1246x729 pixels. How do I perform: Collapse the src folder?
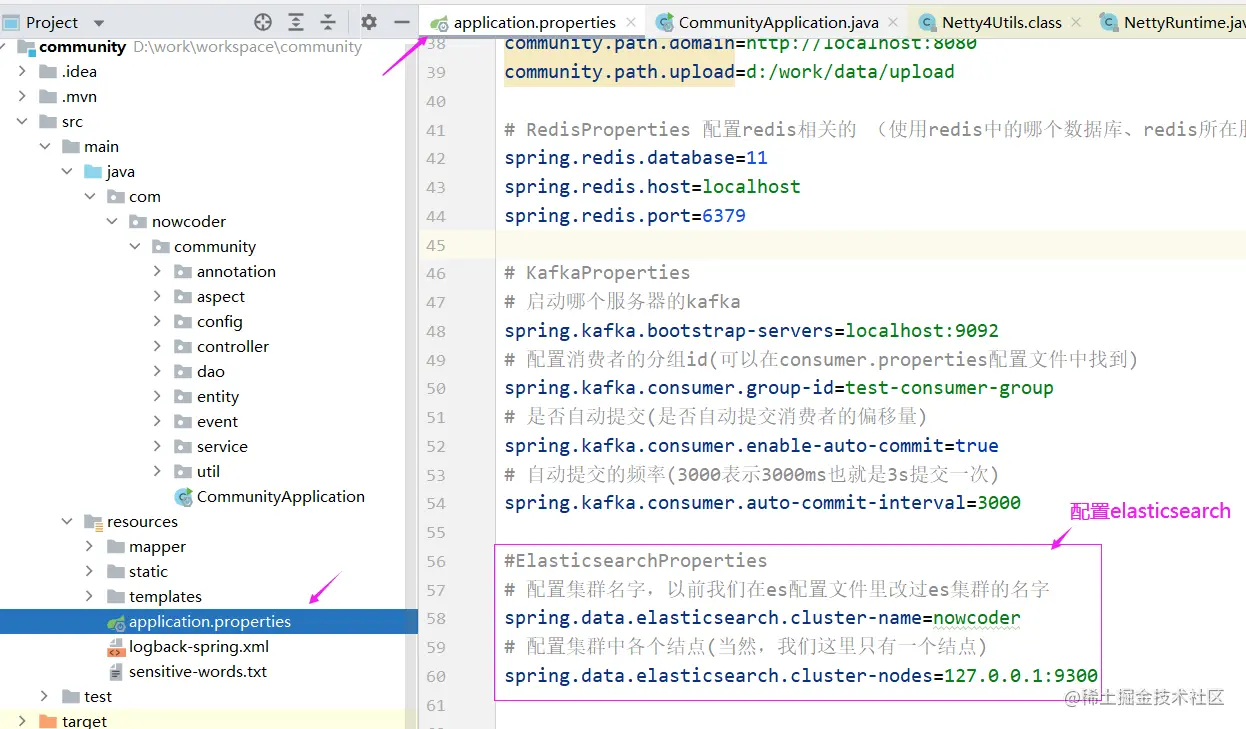click(22, 122)
